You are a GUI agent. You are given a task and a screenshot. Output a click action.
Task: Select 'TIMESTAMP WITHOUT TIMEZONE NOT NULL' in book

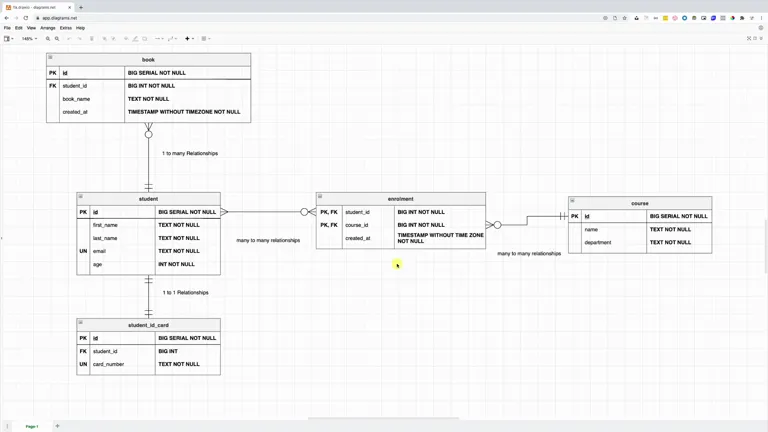pos(184,112)
